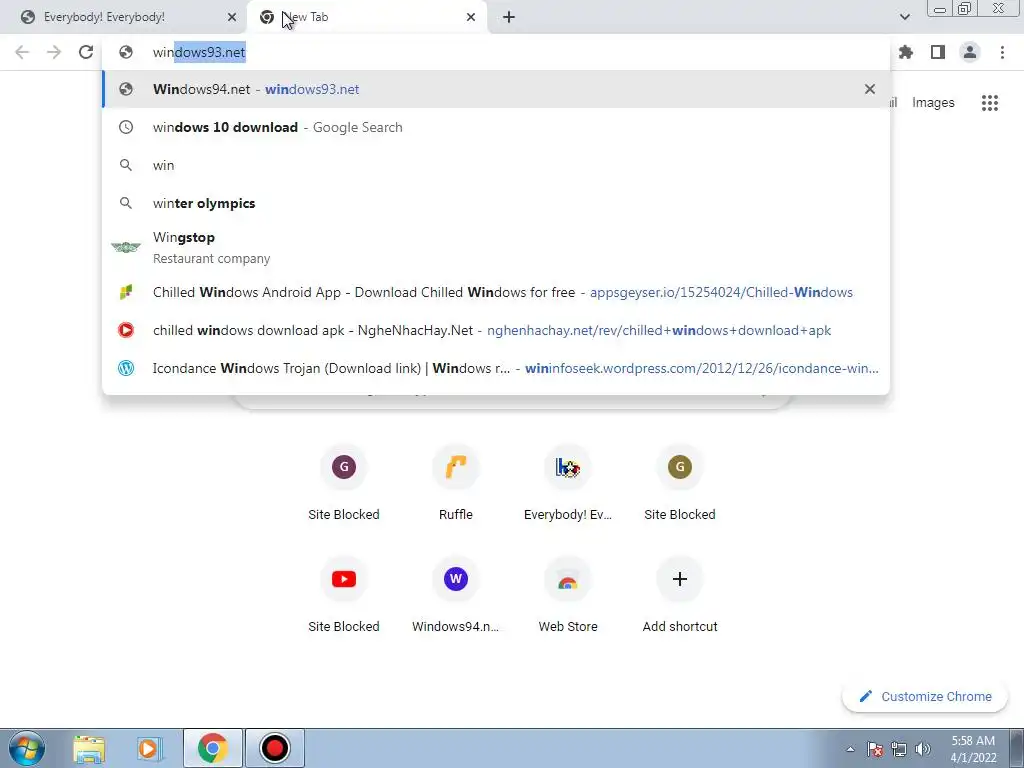Open the profile avatar icon
1024x768 pixels.
(x=970, y=52)
